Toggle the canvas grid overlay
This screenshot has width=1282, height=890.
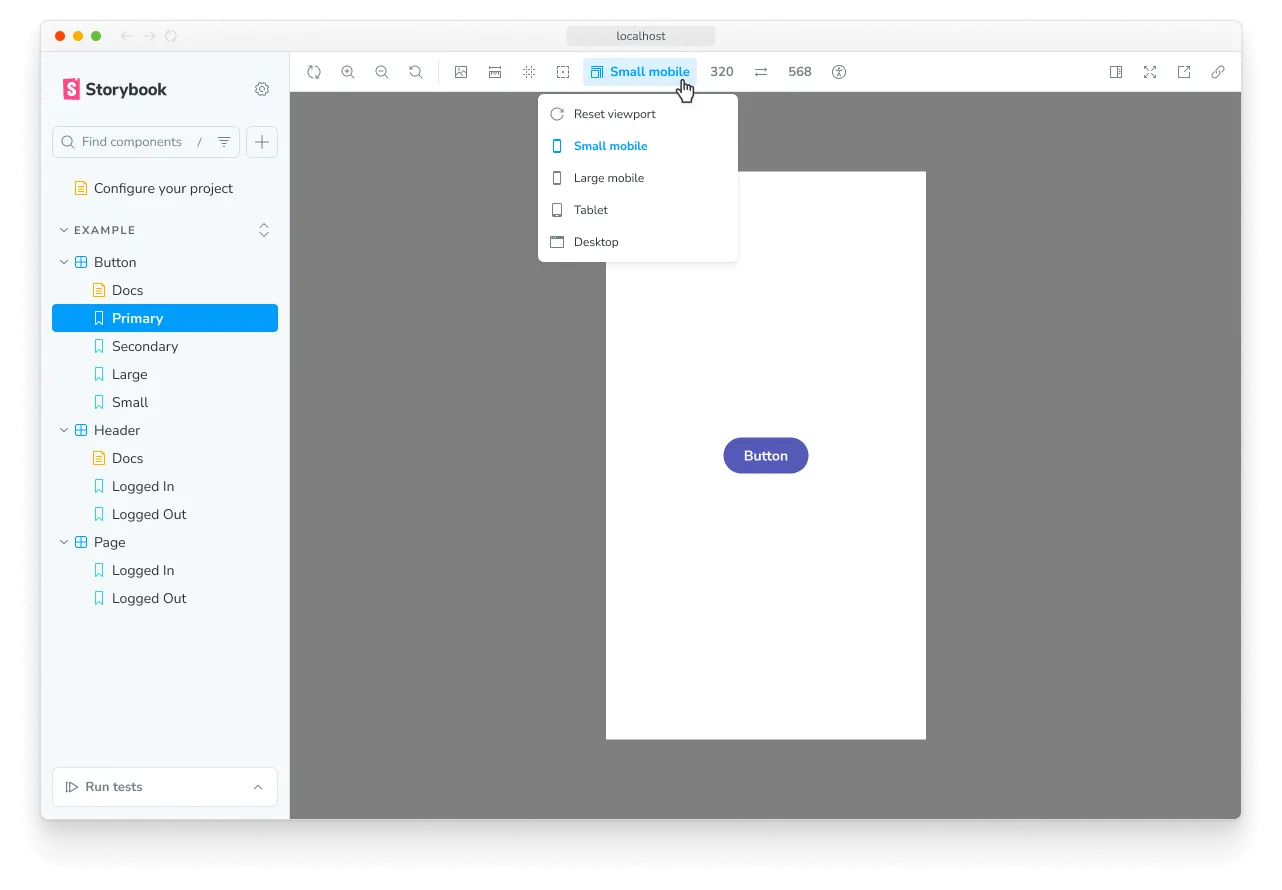pyautogui.click(x=529, y=71)
